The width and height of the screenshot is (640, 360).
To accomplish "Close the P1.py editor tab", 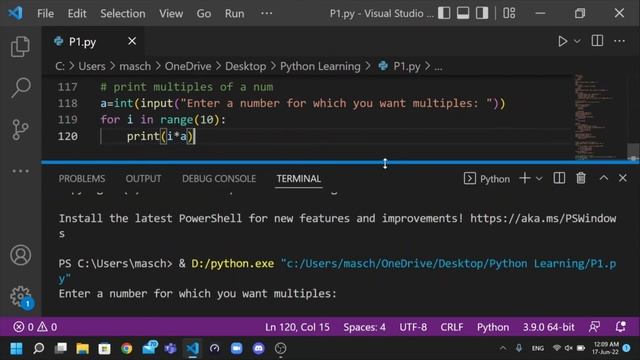I will [x=132, y=41].
